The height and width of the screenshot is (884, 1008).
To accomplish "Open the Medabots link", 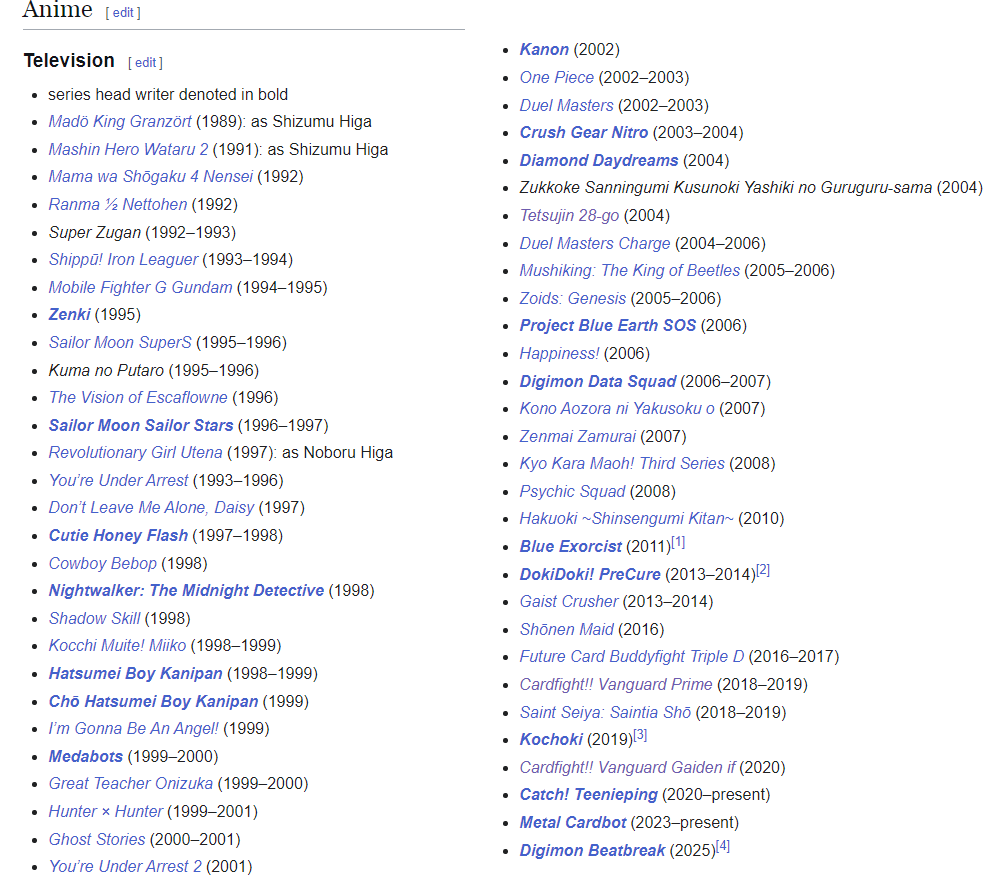I will coord(86,756).
